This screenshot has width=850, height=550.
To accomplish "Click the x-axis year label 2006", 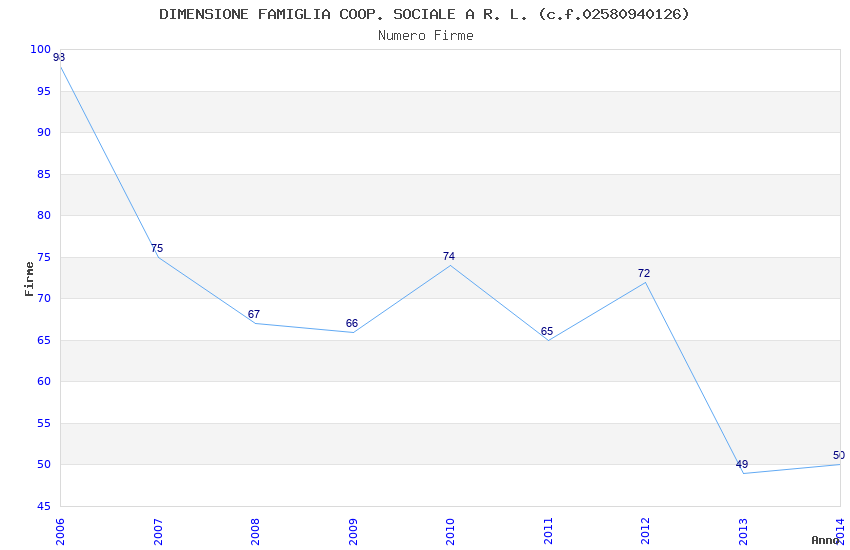I will [60, 532].
